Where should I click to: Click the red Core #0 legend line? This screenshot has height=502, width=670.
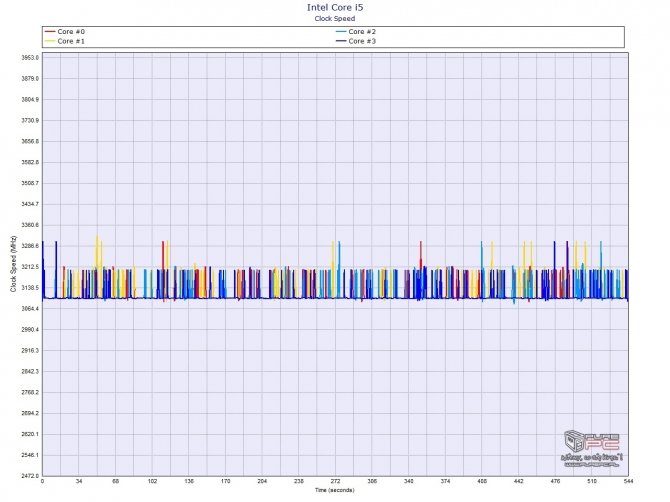(x=50, y=32)
